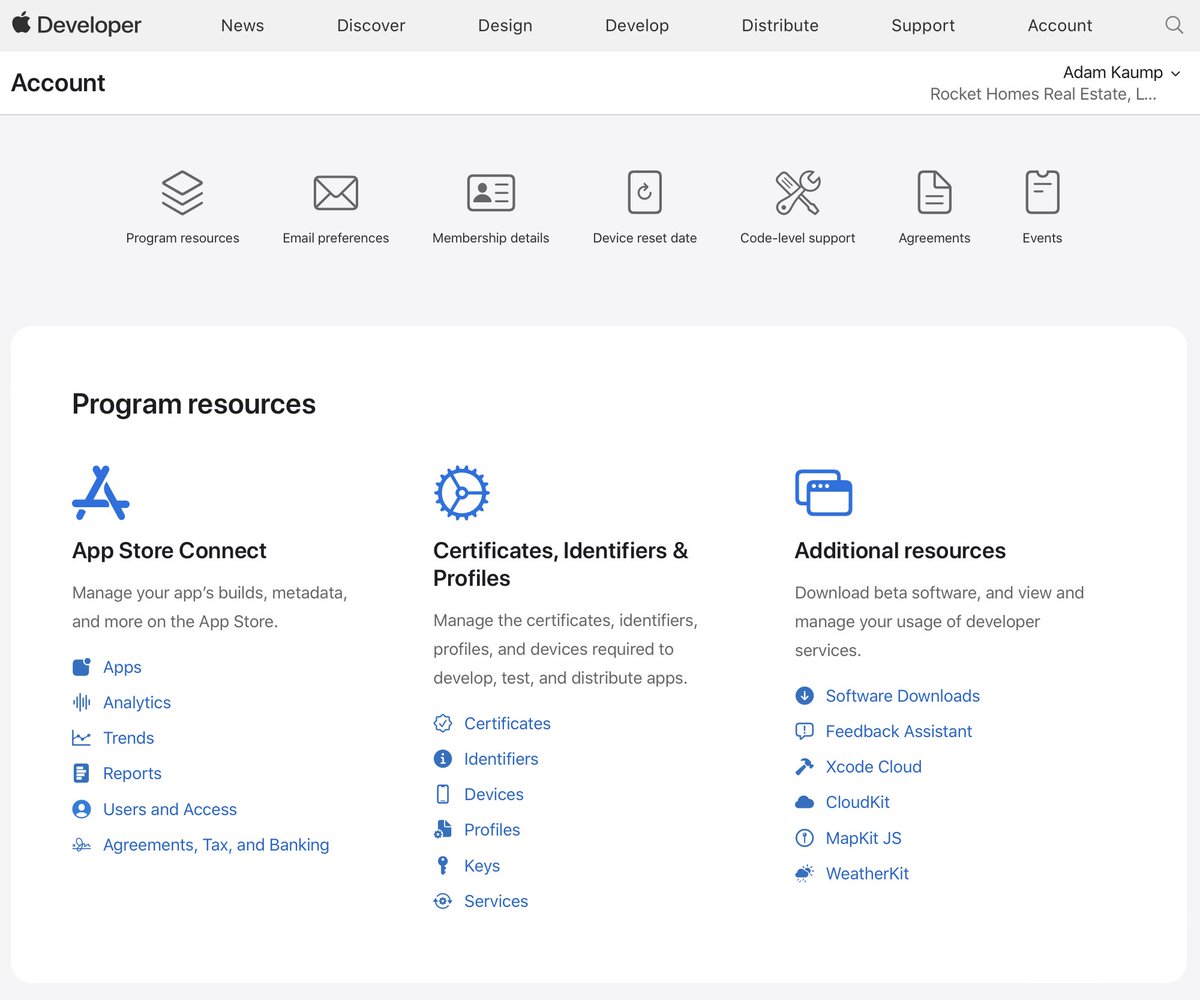Open the Program resources layers icon

click(183, 192)
